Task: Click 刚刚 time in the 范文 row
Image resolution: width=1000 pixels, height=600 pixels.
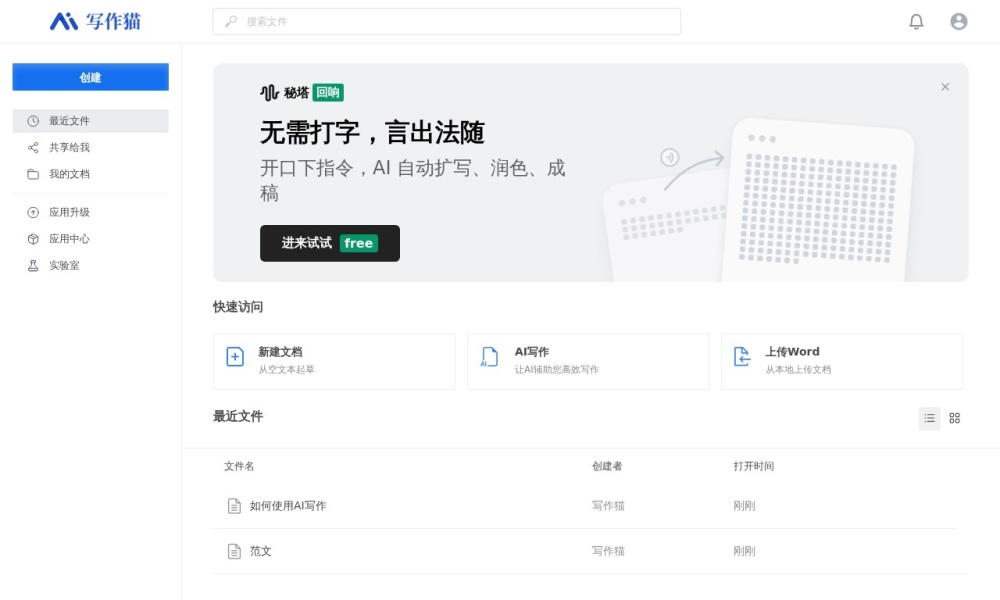Action: point(744,551)
